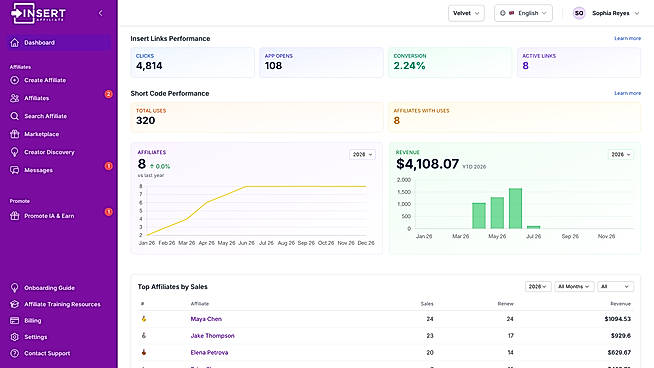Click the Promote IA & Earn gift icon
This screenshot has width=654, height=368.
15,216
